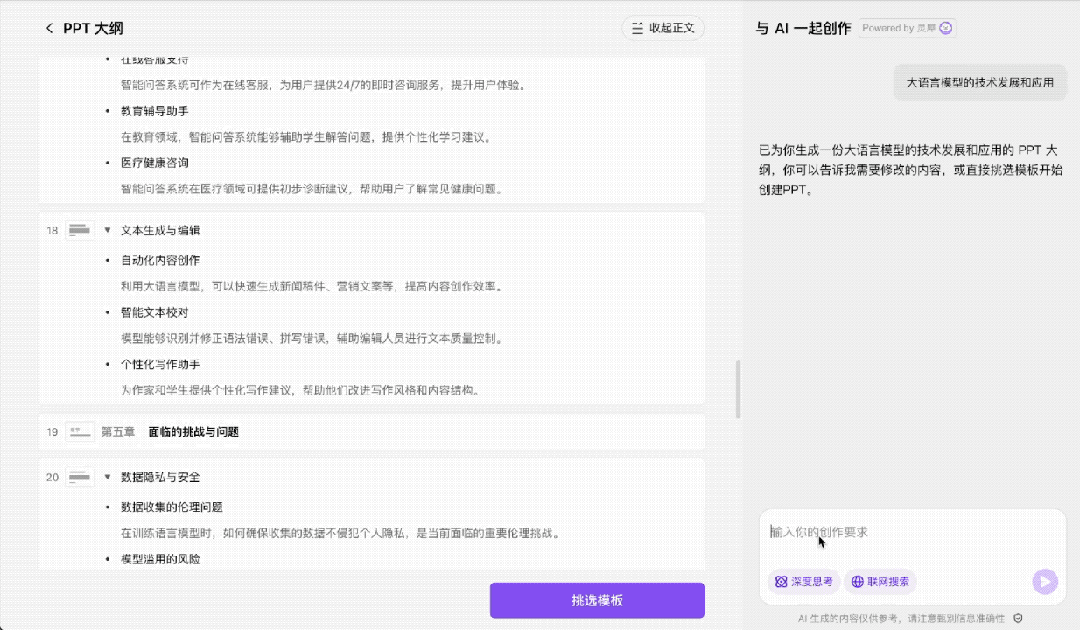Click the 文本生成与编辑 heading
The image size is (1080, 630).
click(160, 230)
